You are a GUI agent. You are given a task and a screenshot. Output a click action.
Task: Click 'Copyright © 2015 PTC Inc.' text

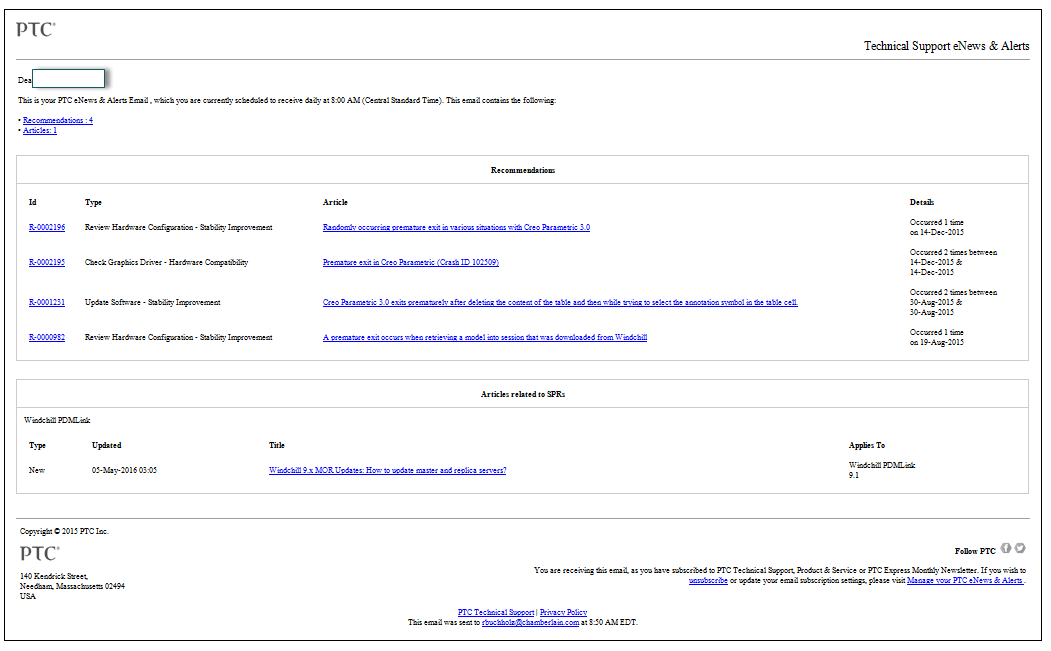(64, 531)
